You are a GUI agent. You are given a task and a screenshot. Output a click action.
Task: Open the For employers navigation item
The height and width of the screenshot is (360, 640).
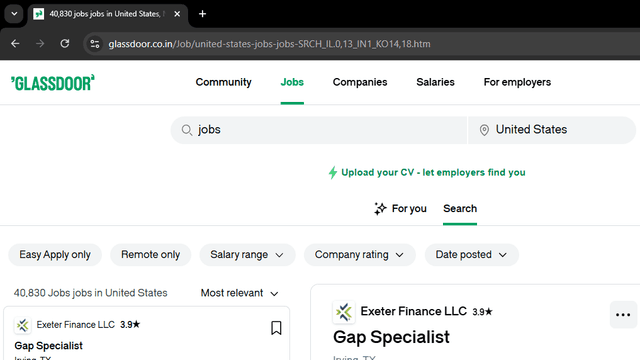[517, 82]
